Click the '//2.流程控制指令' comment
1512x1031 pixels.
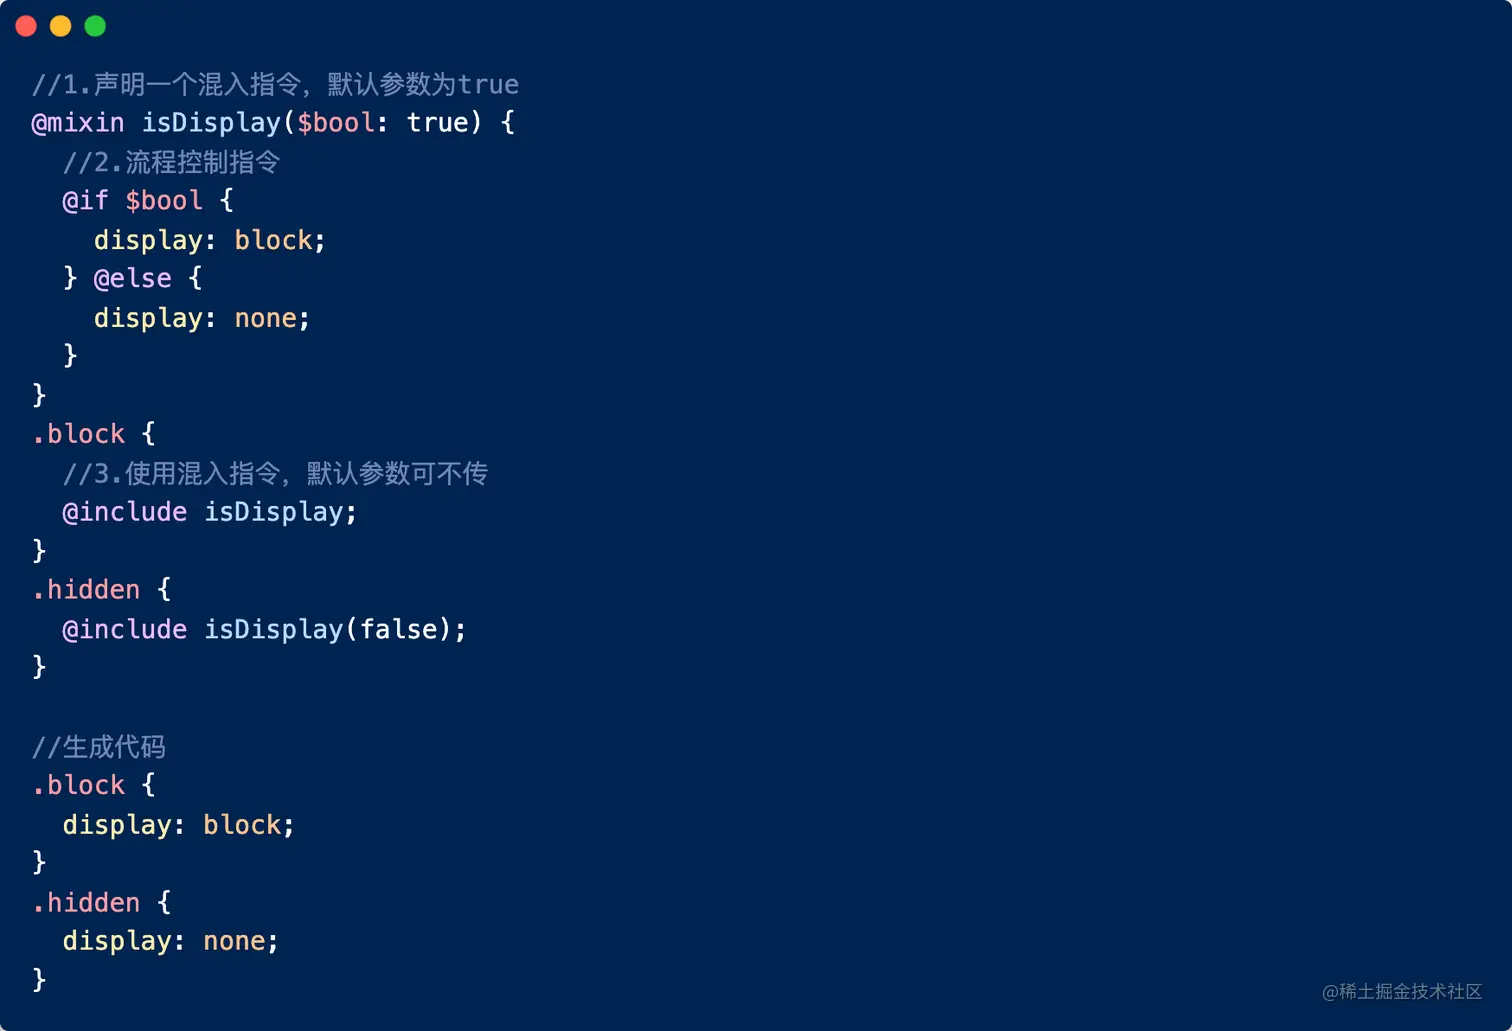[x=171, y=162]
